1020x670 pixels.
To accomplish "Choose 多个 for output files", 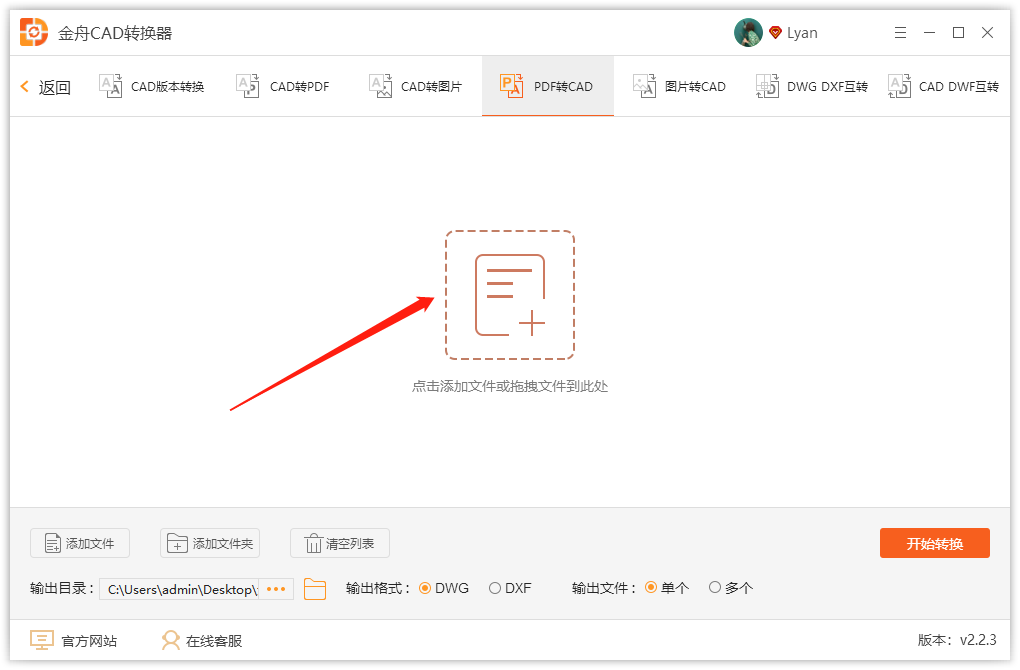I will click(x=717, y=588).
